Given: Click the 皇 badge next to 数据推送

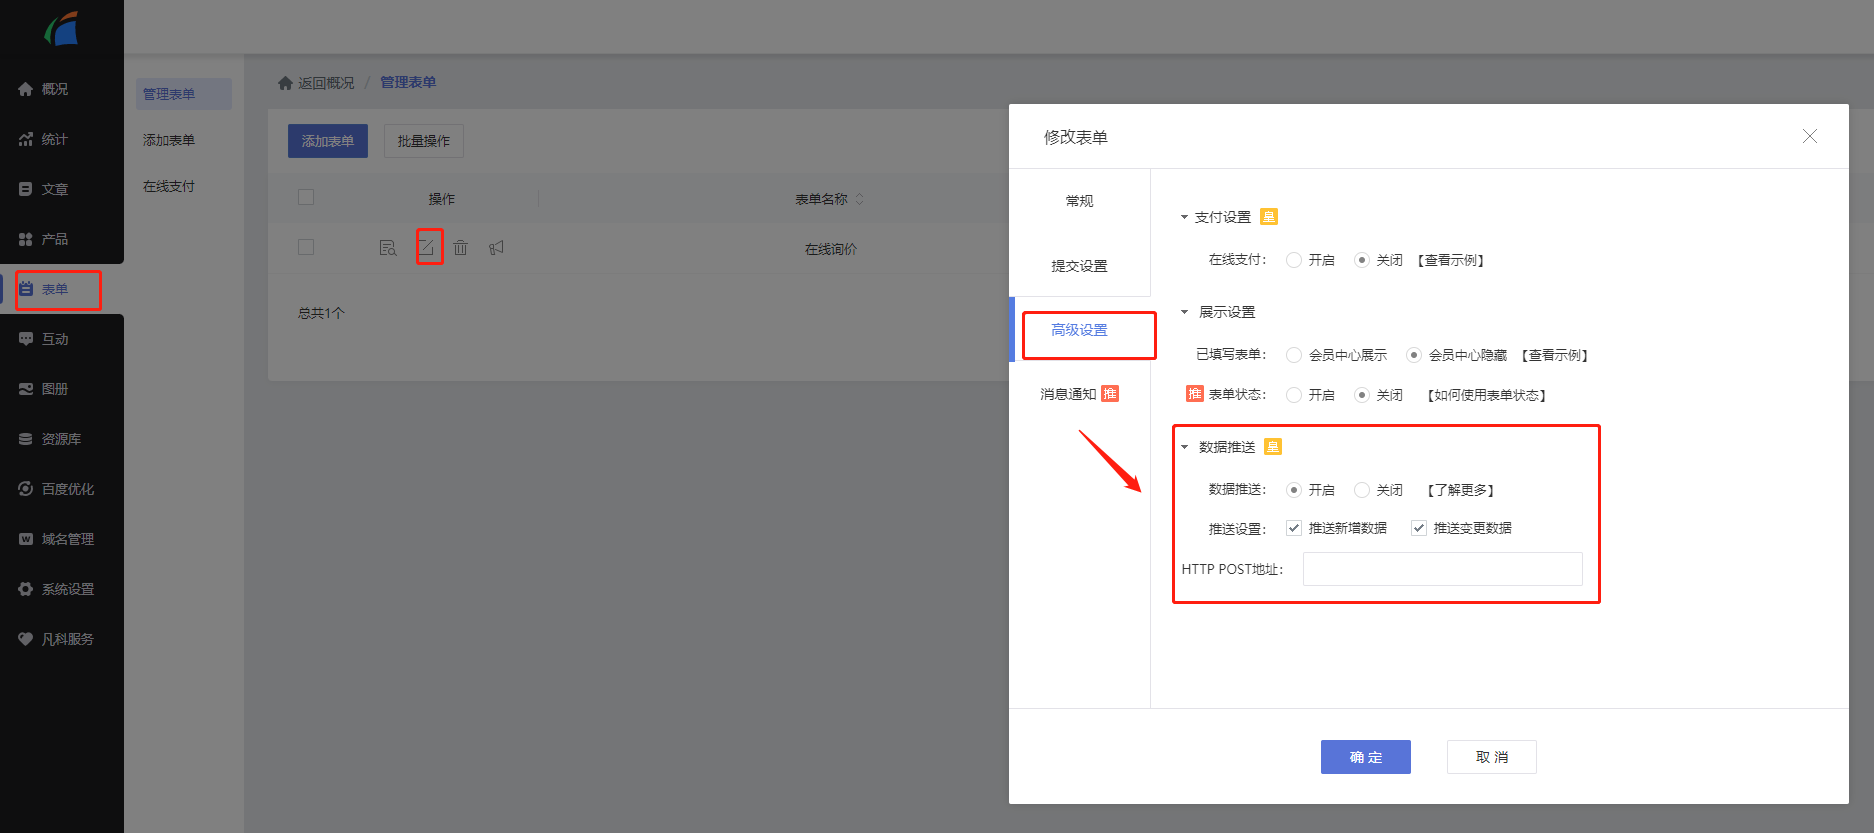Looking at the screenshot, I should point(1273,447).
